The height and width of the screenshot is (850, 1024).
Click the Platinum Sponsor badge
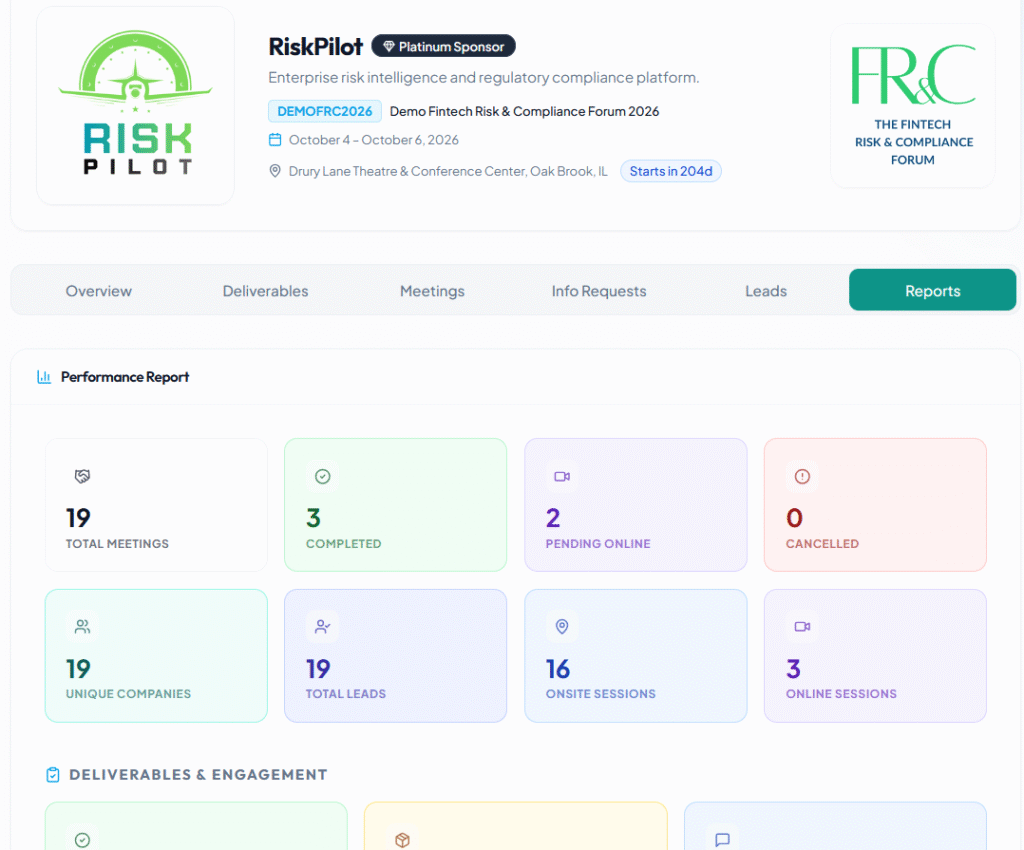444,46
